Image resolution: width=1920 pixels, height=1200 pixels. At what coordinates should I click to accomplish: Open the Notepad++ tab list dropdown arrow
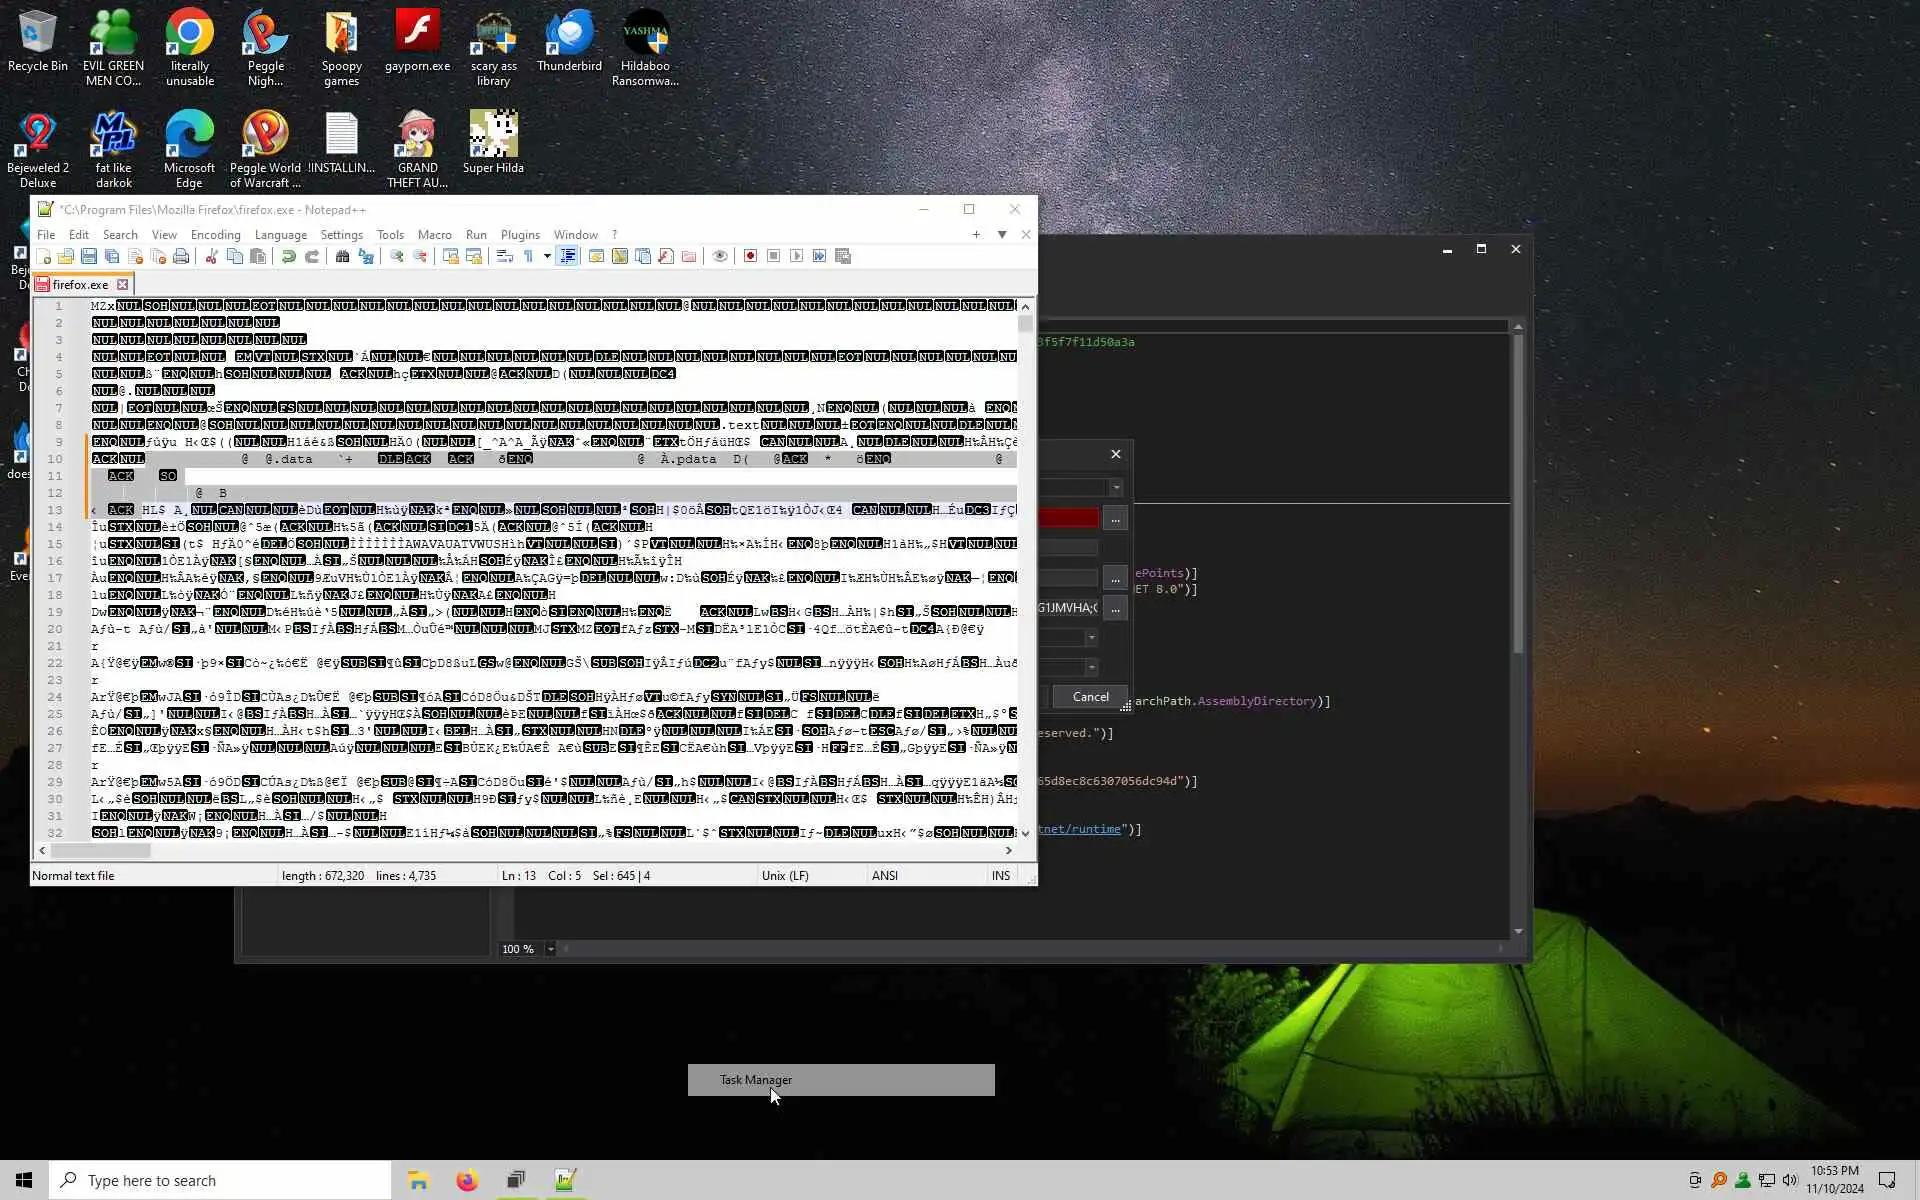point(1002,235)
